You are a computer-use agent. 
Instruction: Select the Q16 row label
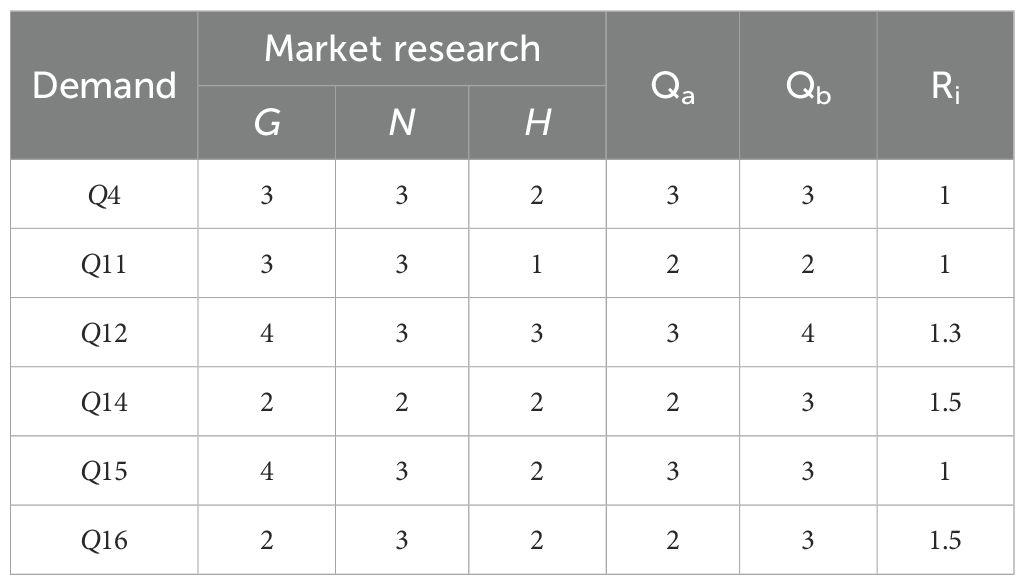pyautogui.click(x=104, y=540)
